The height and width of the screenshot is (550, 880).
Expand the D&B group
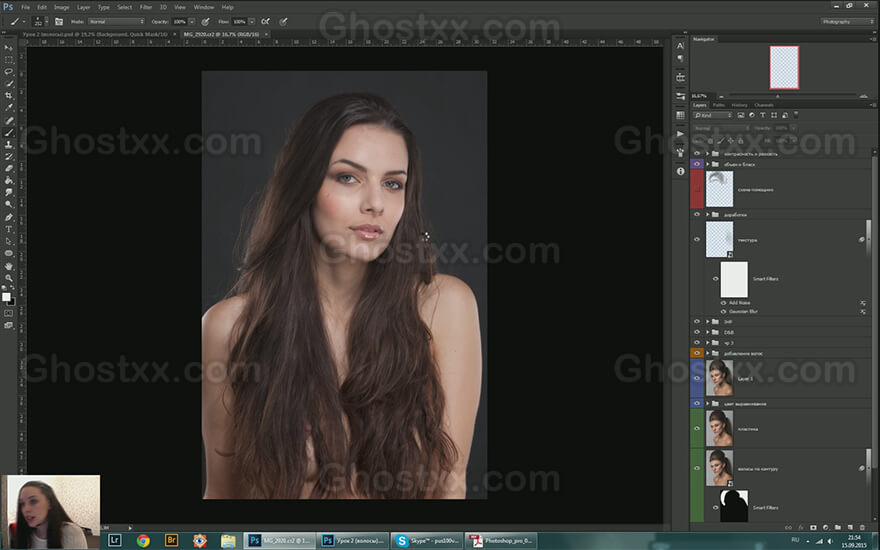point(708,332)
